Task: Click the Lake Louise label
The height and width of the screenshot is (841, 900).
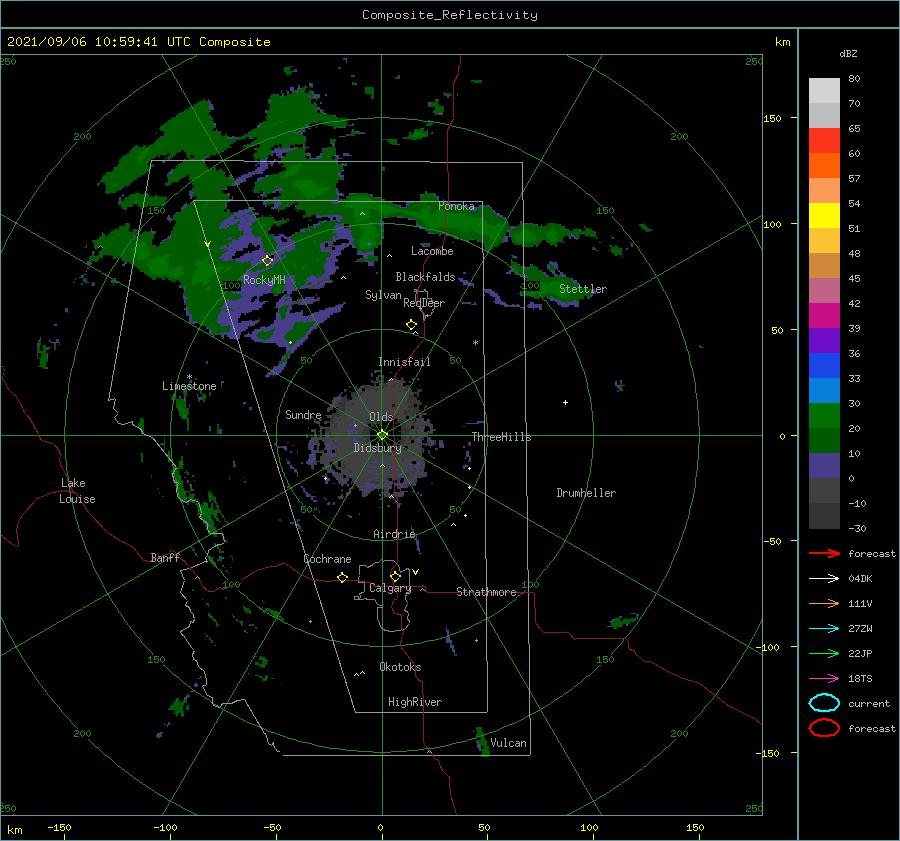Action: 77,491
